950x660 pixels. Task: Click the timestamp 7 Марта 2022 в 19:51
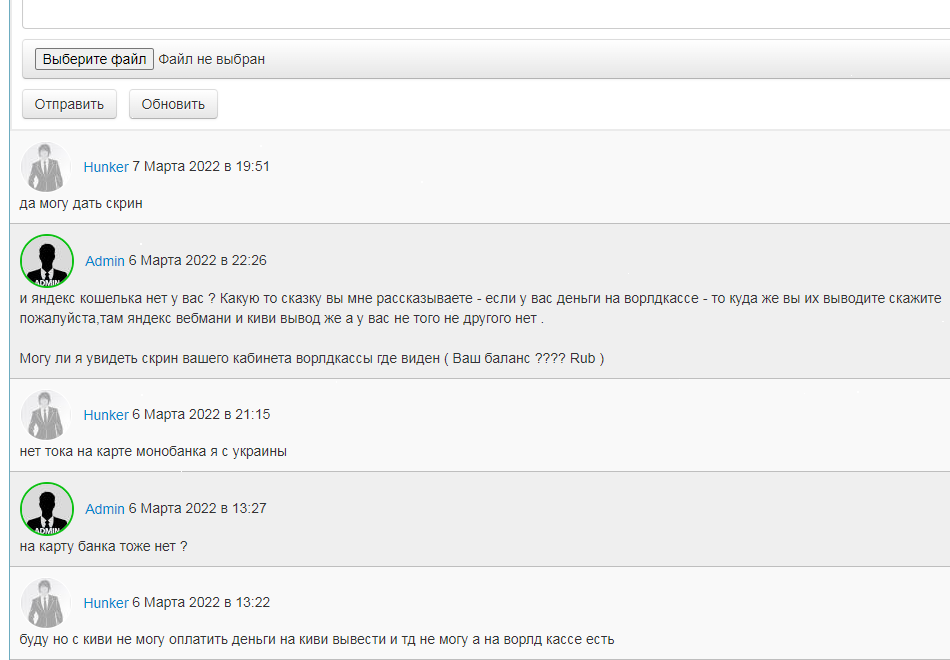pos(201,167)
